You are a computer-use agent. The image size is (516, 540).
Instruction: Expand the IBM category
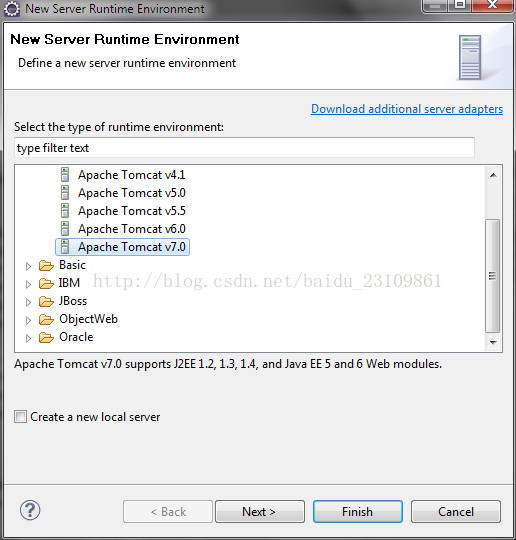pyautogui.click(x=28, y=284)
